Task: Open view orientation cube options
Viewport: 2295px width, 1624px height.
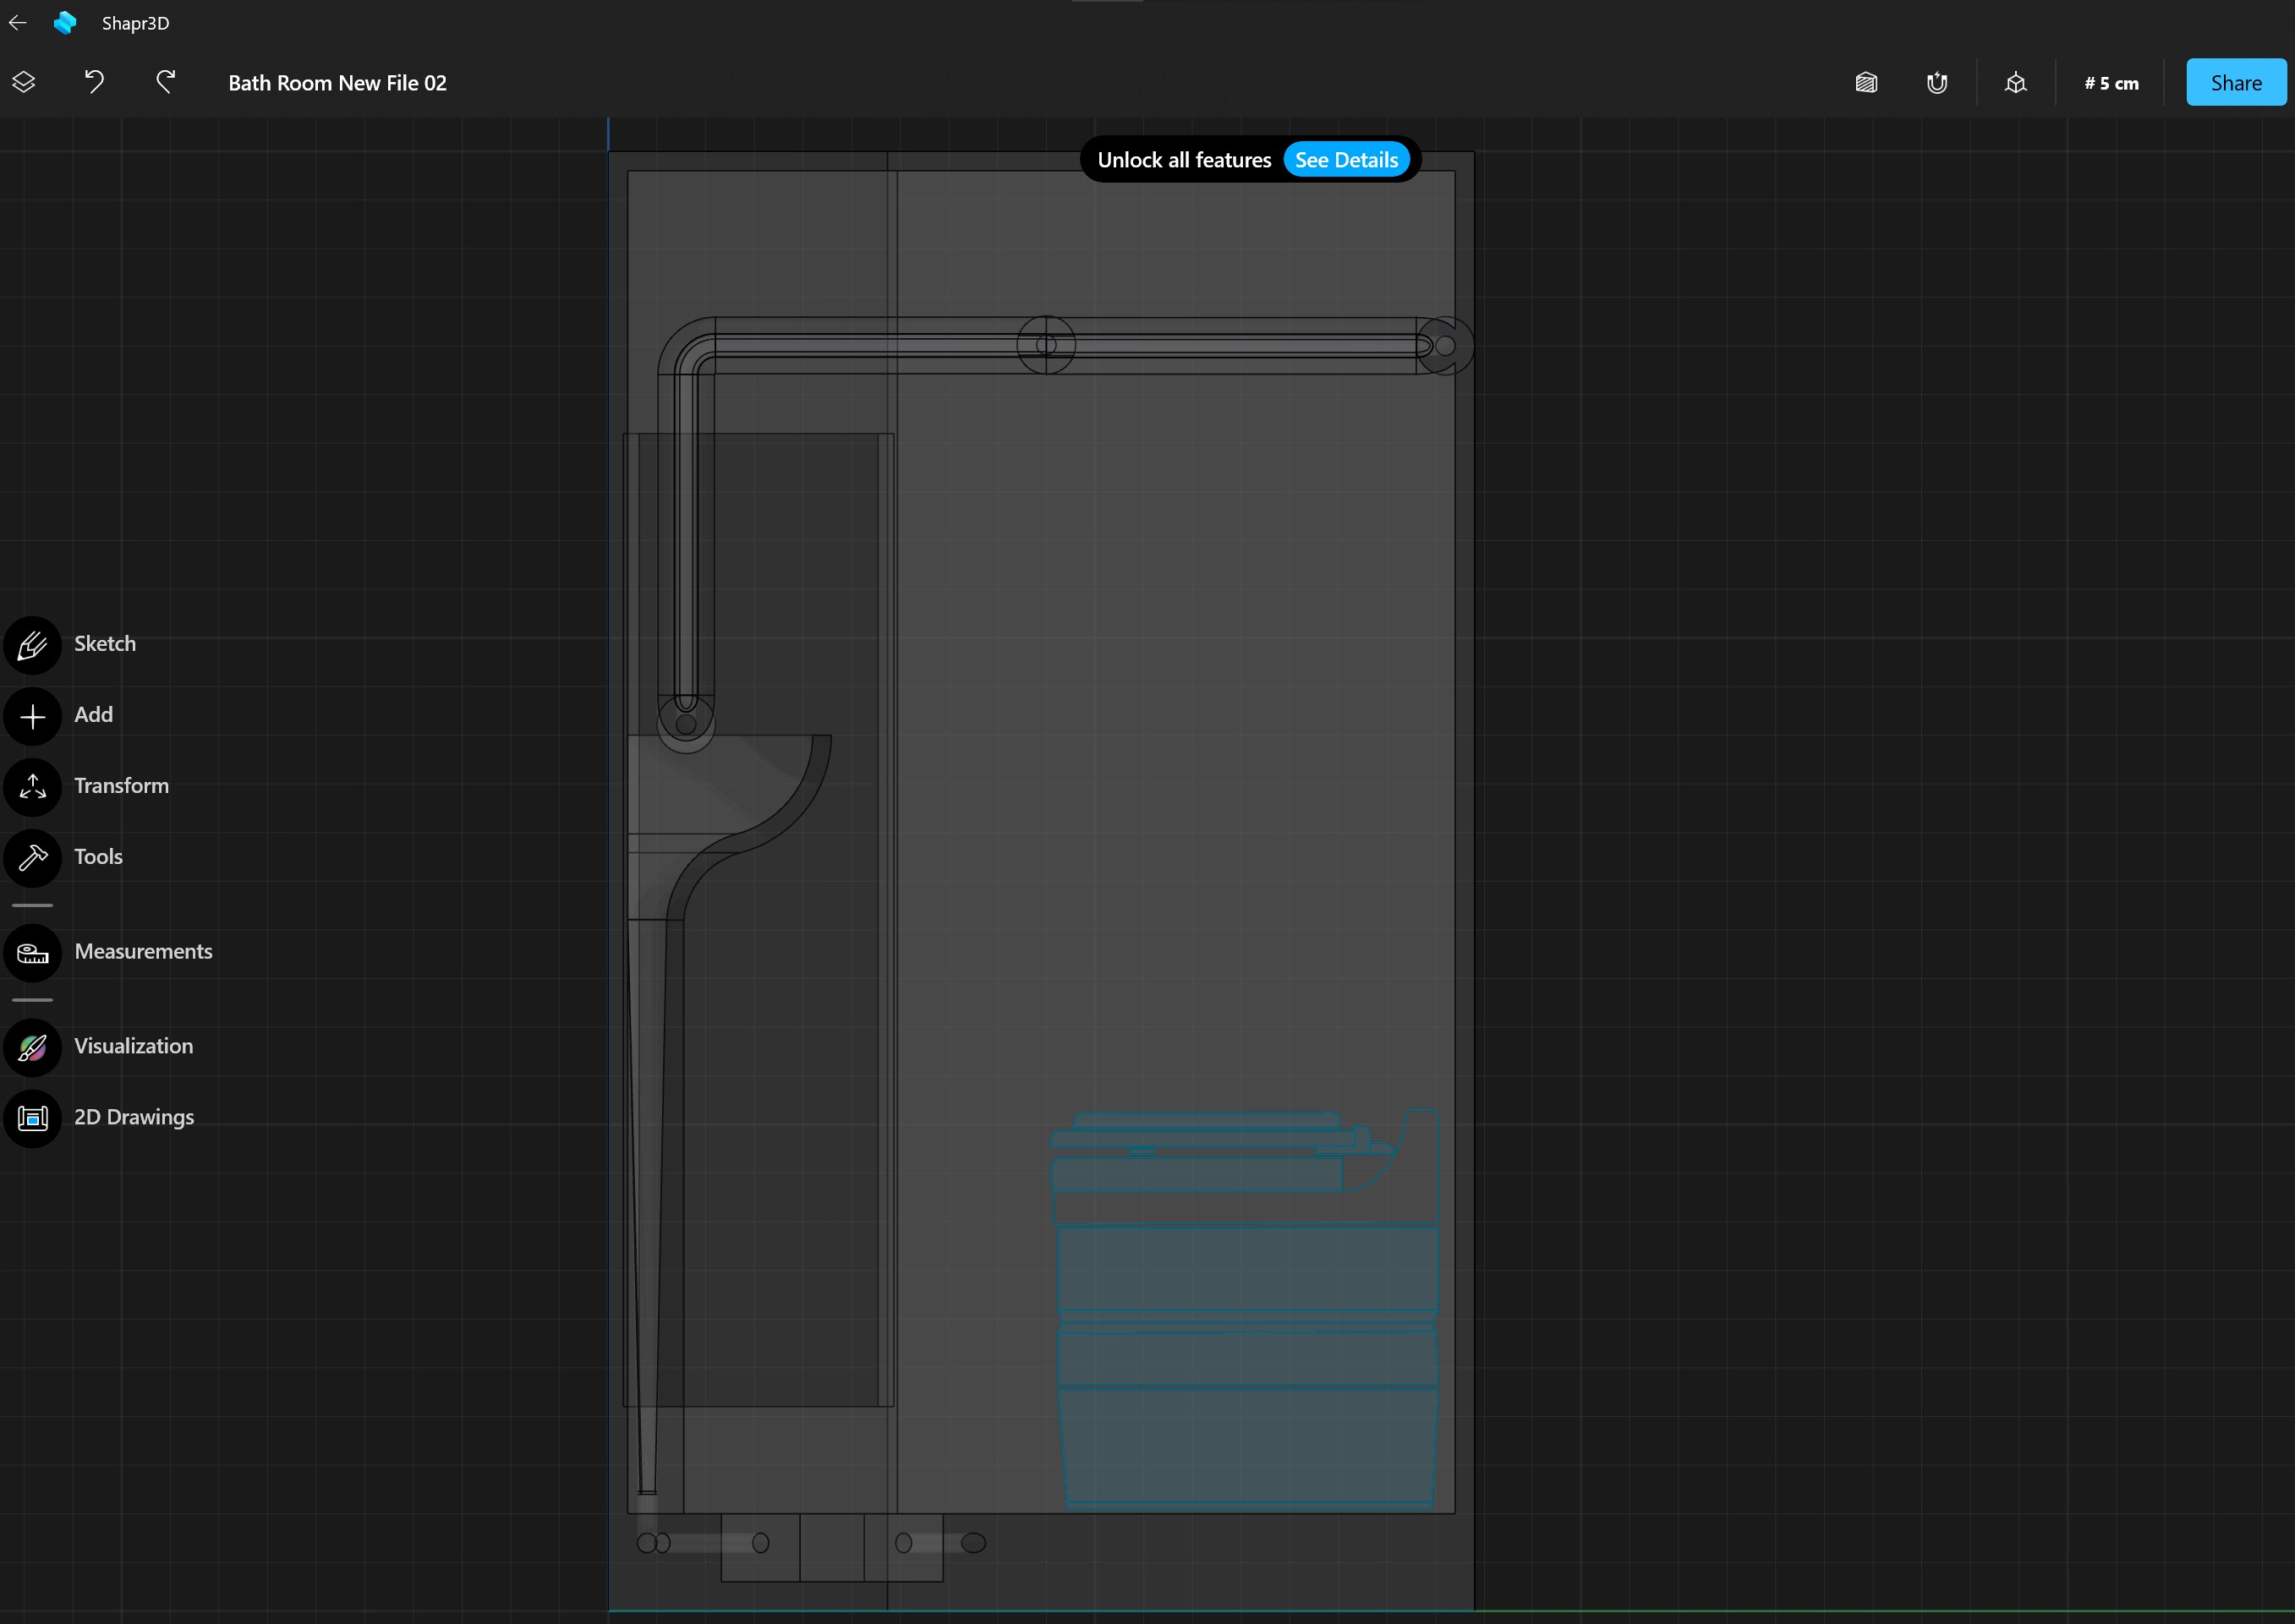Action: (2015, 83)
